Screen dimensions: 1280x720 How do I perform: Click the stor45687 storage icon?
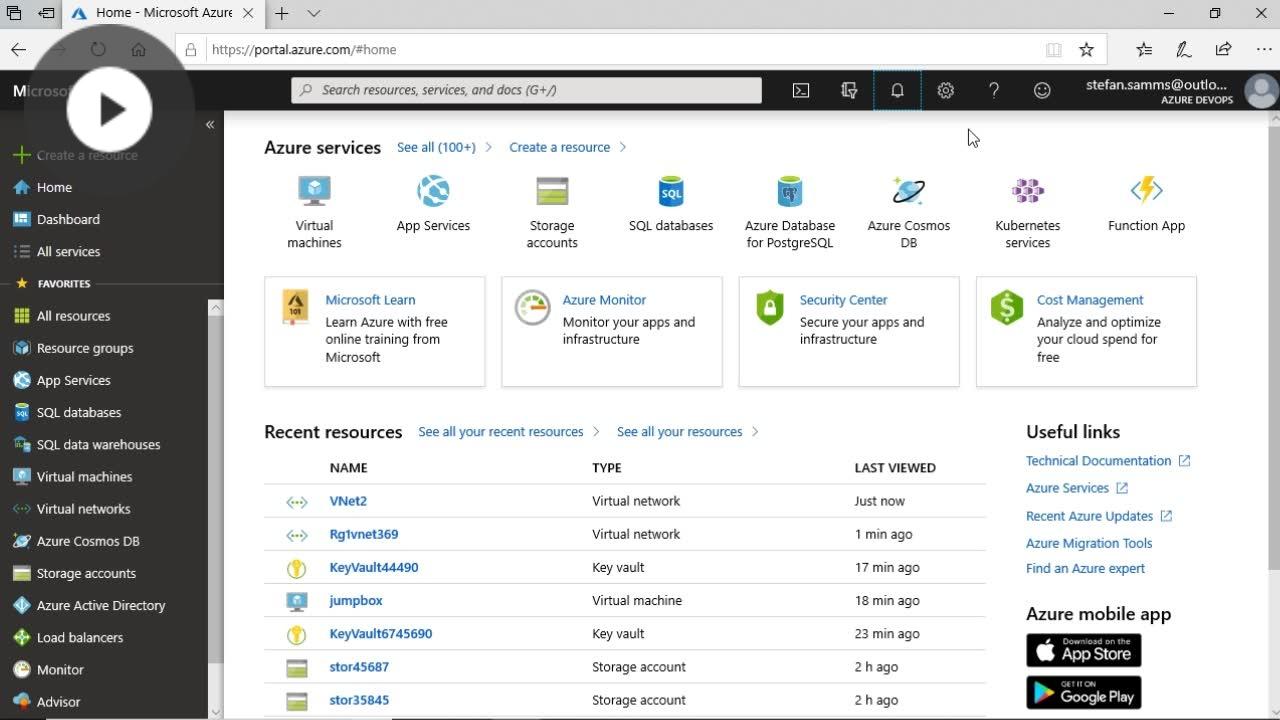click(x=296, y=667)
